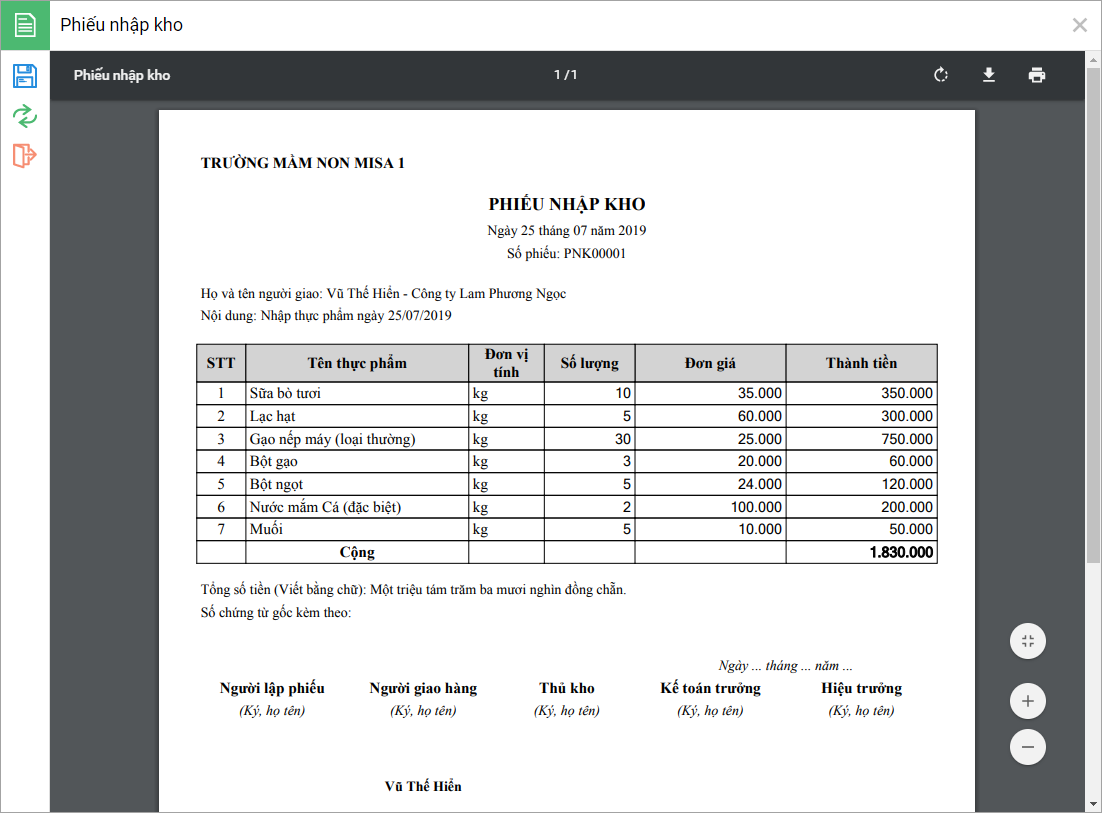Click the fit-to-page round button
Image resolution: width=1102 pixels, height=813 pixels.
(1028, 641)
